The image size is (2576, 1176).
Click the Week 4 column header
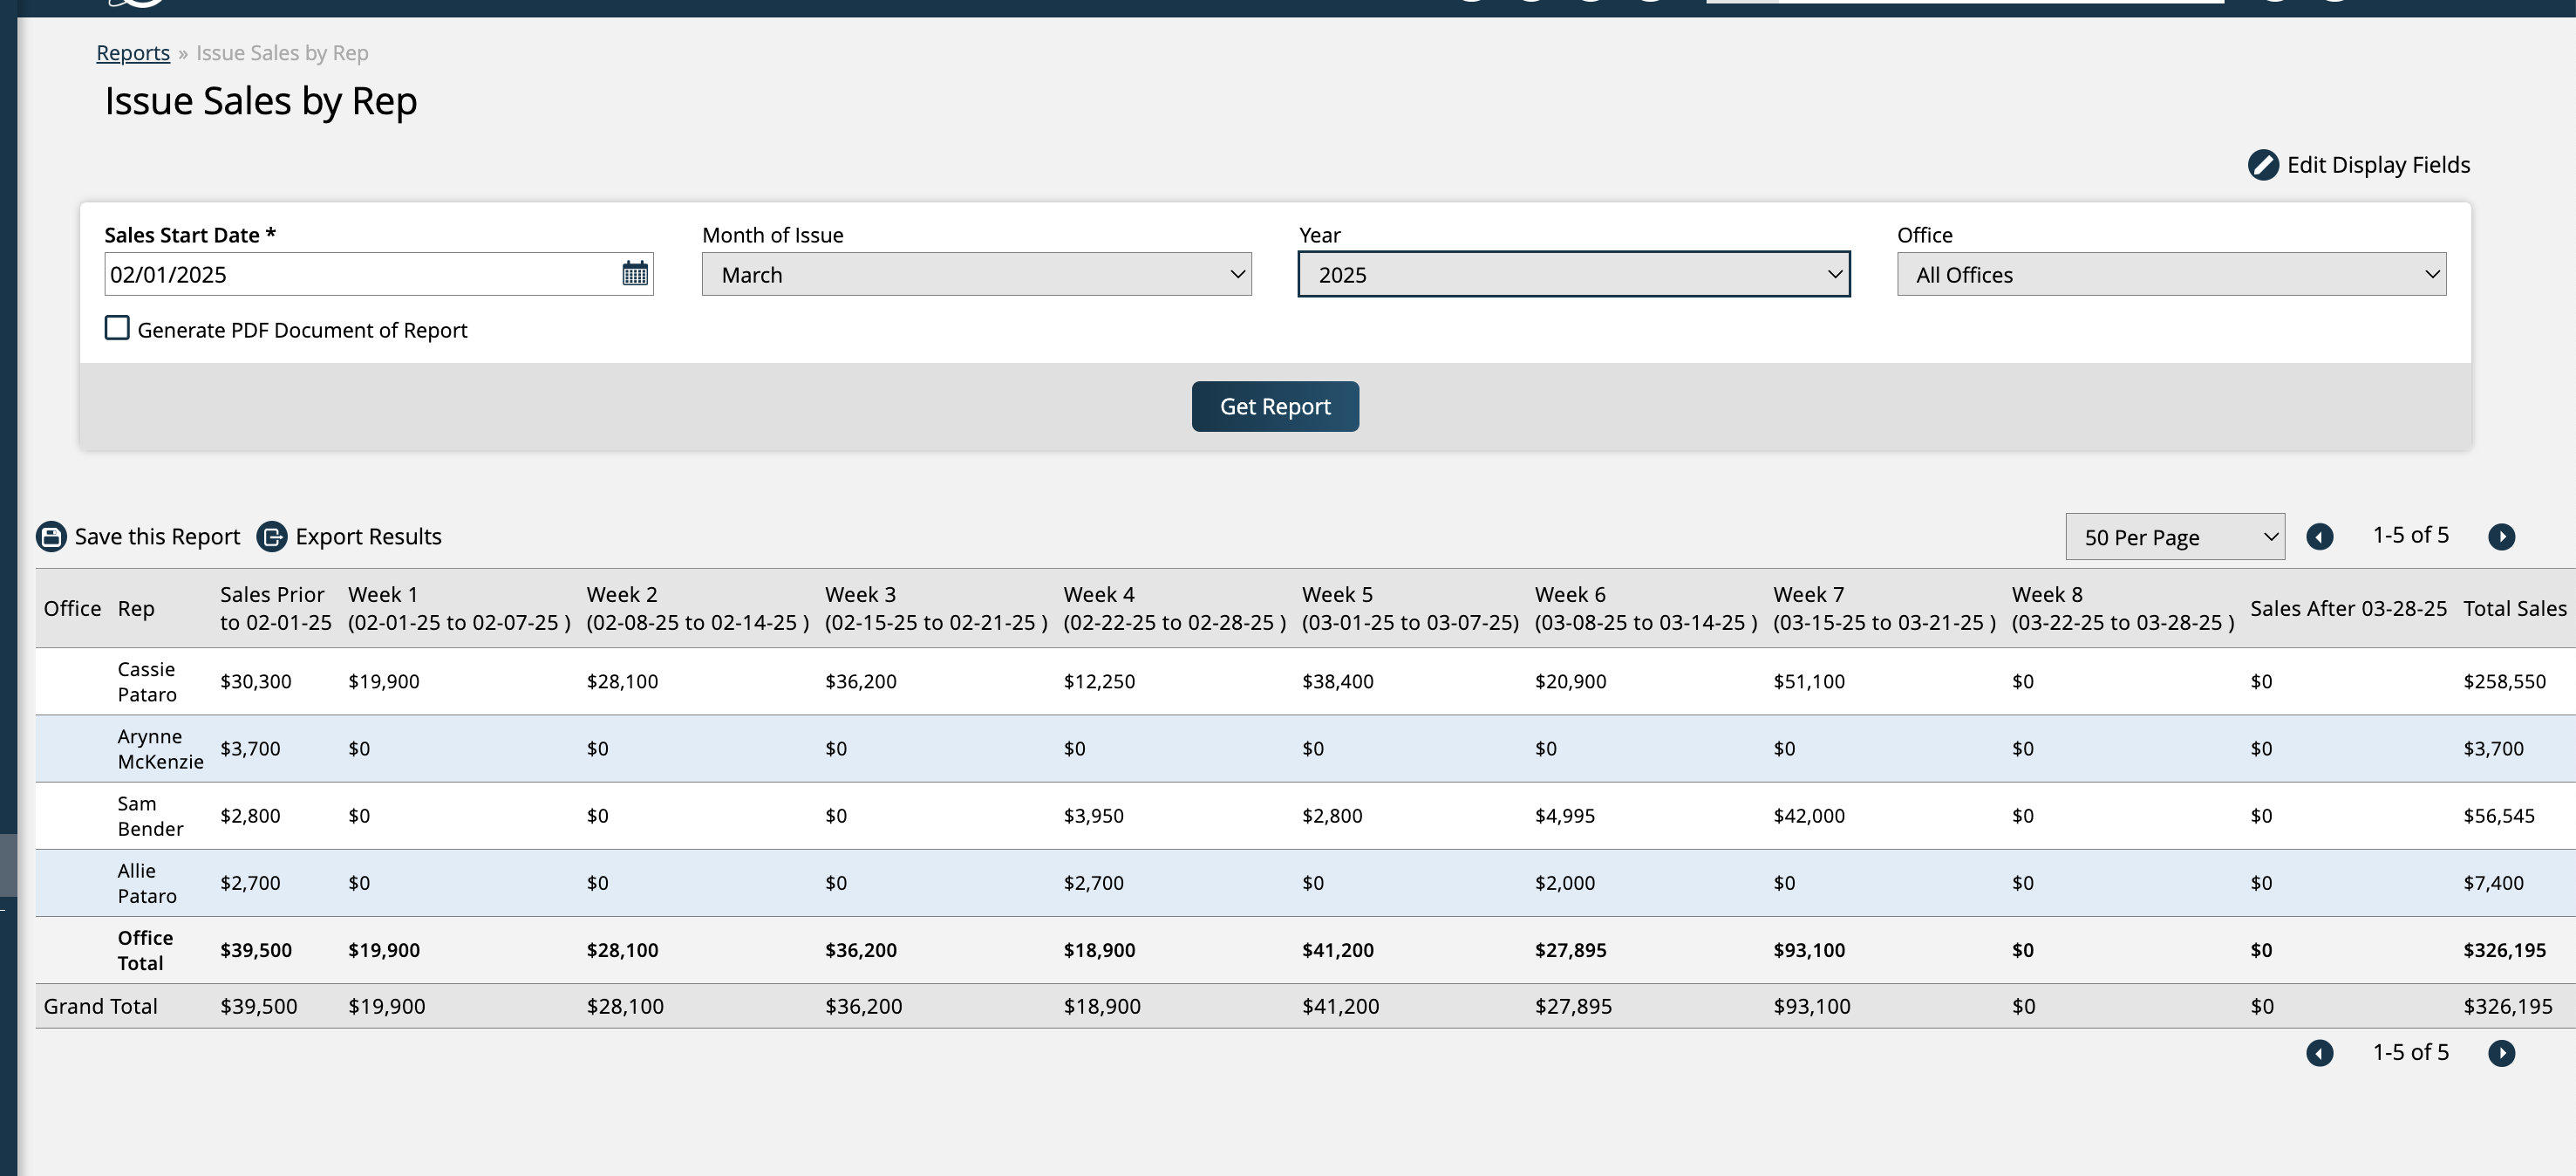click(x=1174, y=608)
